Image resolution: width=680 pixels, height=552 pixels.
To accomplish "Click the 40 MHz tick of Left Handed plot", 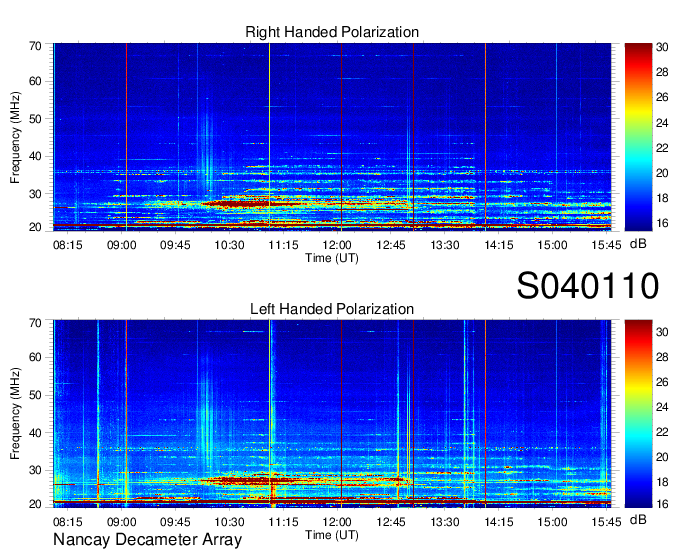I will (36, 433).
